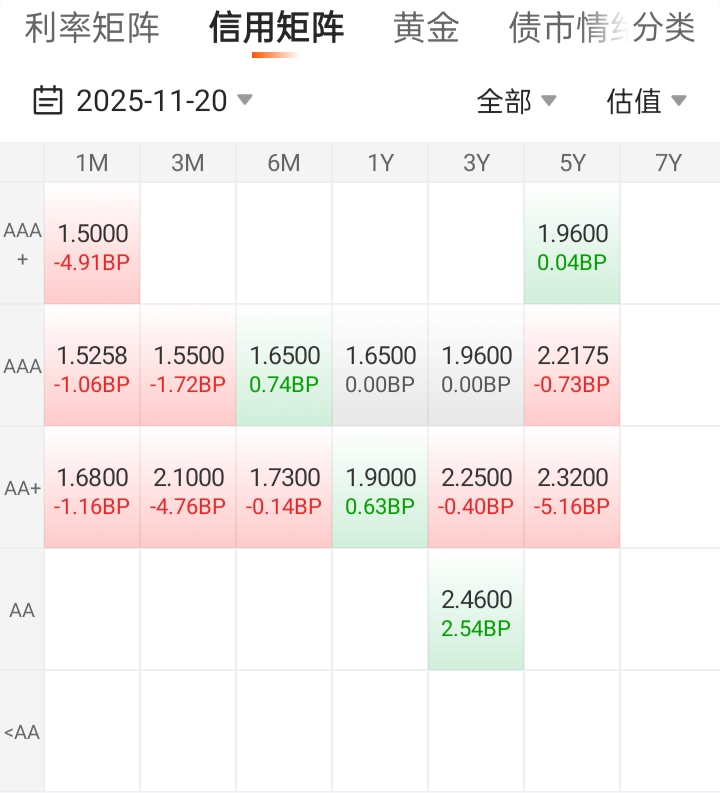Switch to the 黄金 tab

point(426,28)
